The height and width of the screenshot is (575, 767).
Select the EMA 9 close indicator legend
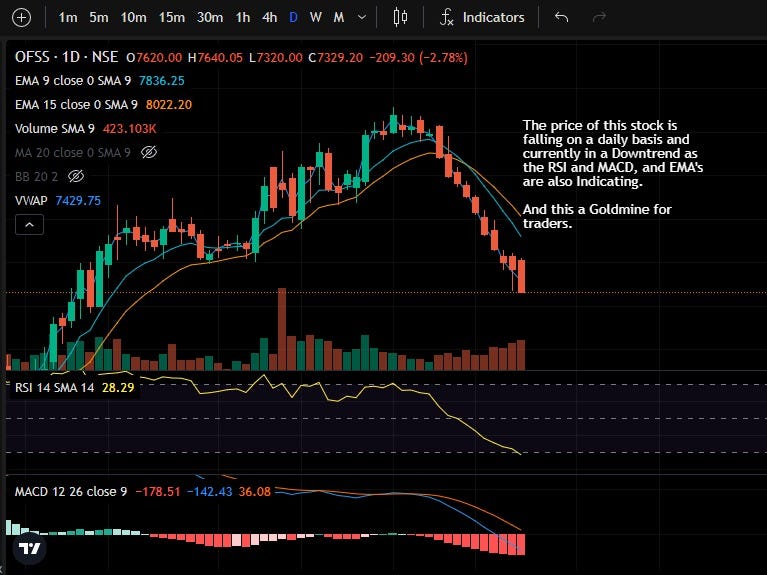73,81
